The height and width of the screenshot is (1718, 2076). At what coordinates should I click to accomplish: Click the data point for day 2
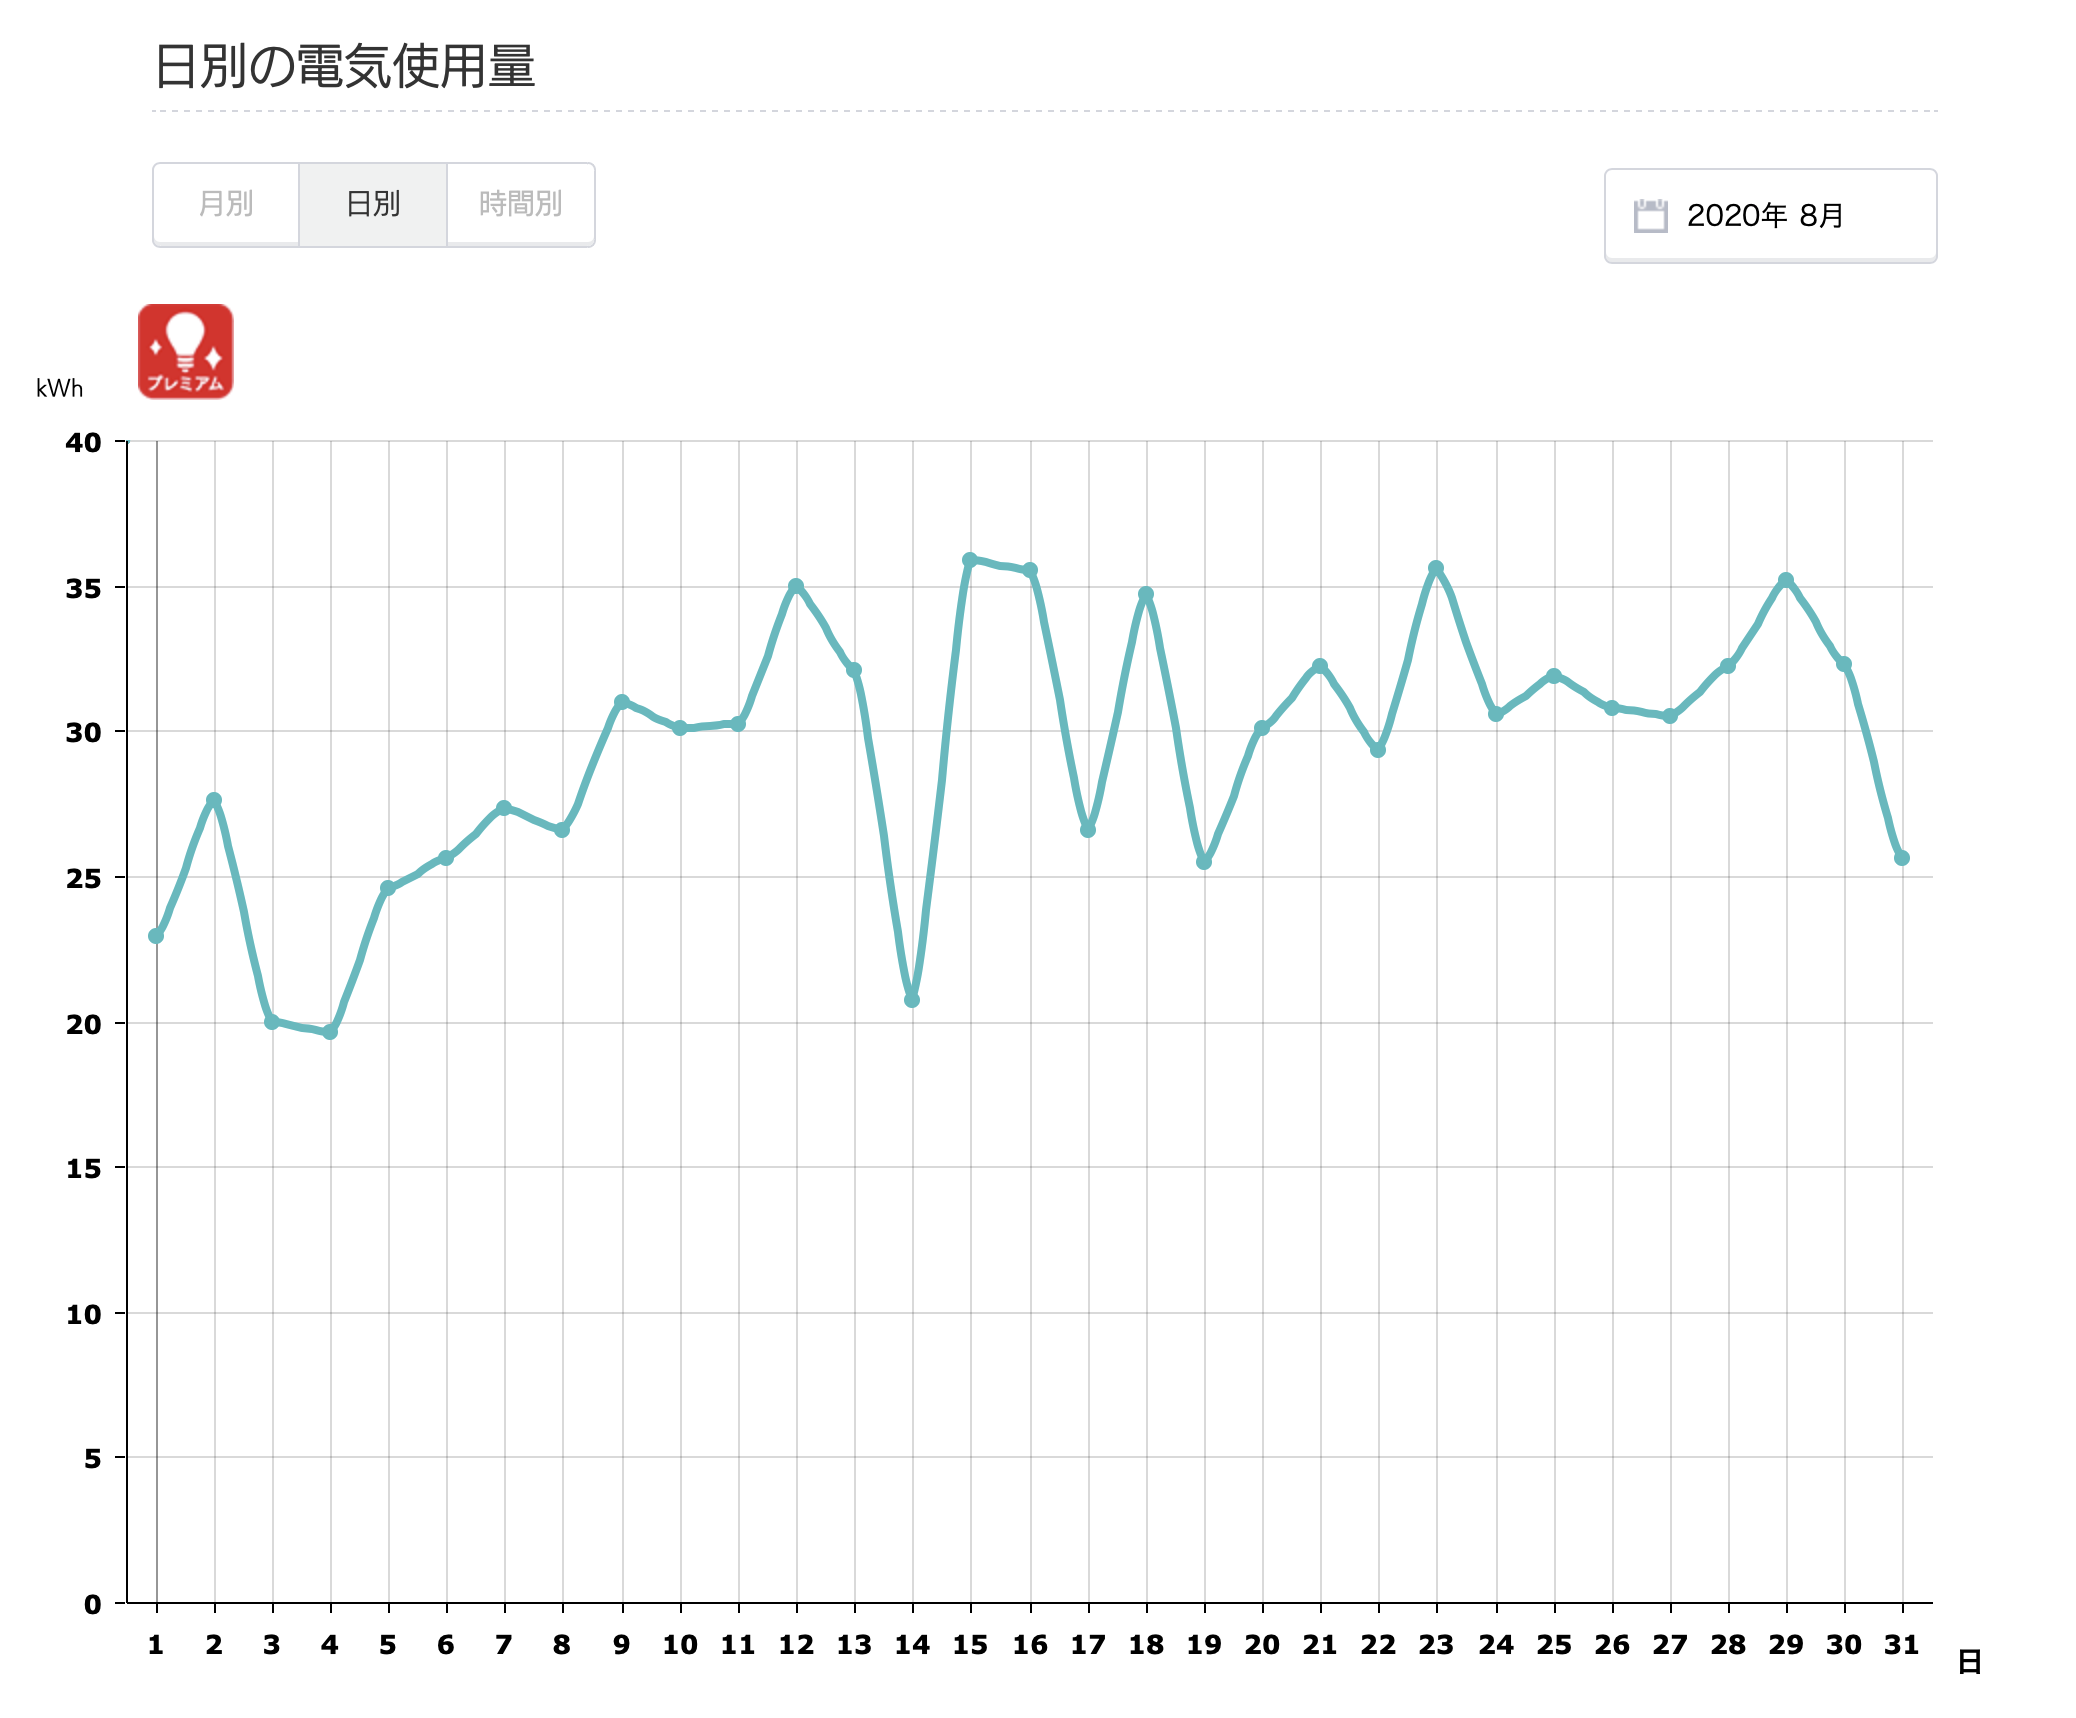pos(214,800)
